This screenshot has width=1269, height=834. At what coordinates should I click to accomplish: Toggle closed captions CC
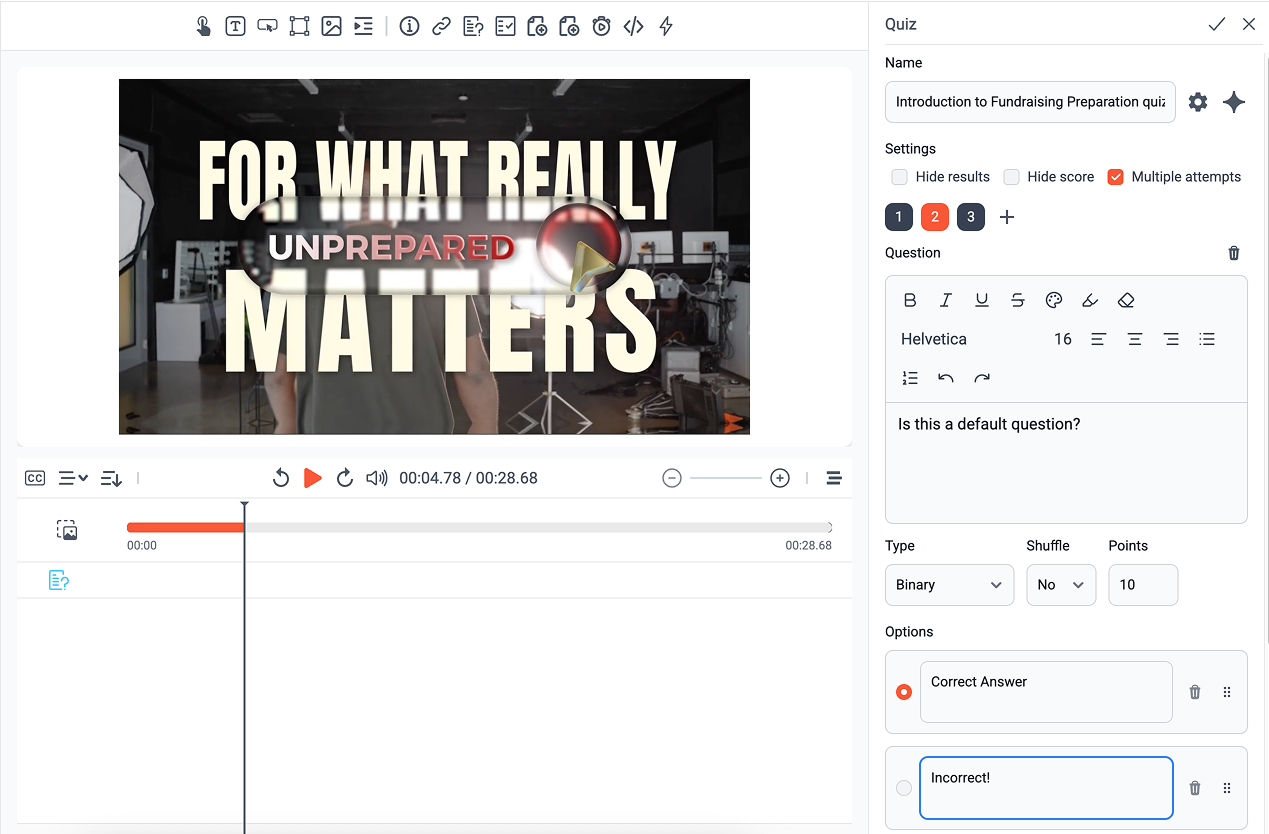coord(35,478)
